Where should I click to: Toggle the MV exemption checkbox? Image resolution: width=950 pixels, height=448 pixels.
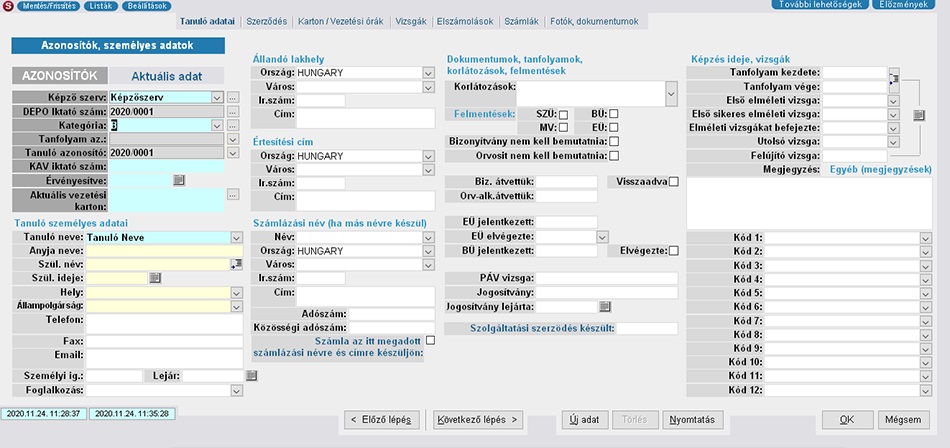point(563,127)
